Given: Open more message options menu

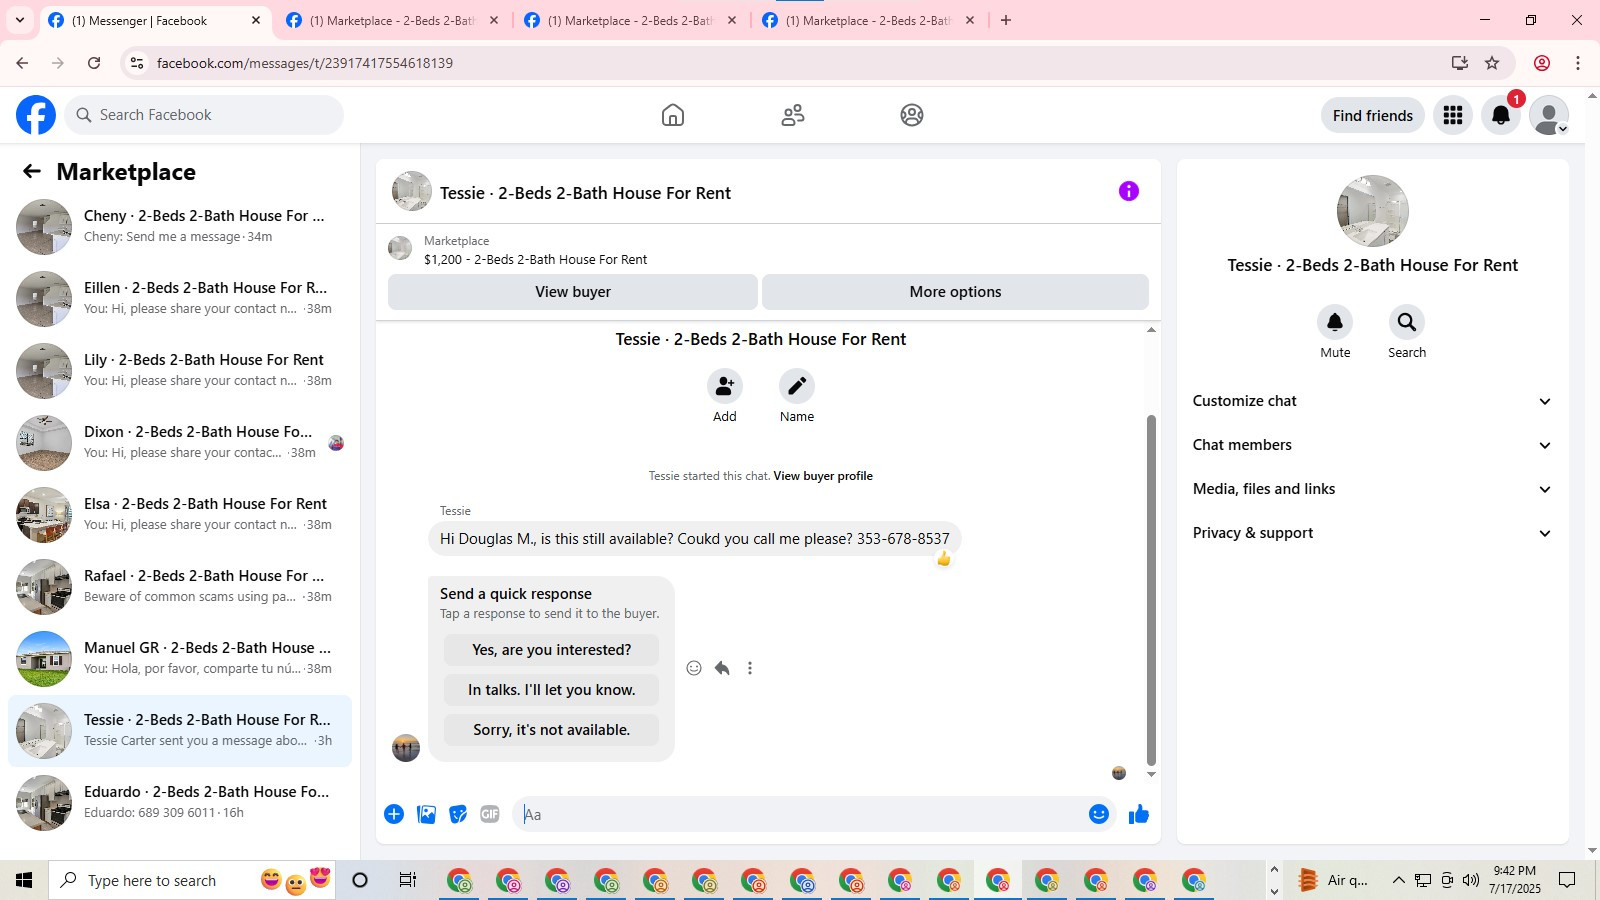Looking at the screenshot, I should [x=750, y=668].
